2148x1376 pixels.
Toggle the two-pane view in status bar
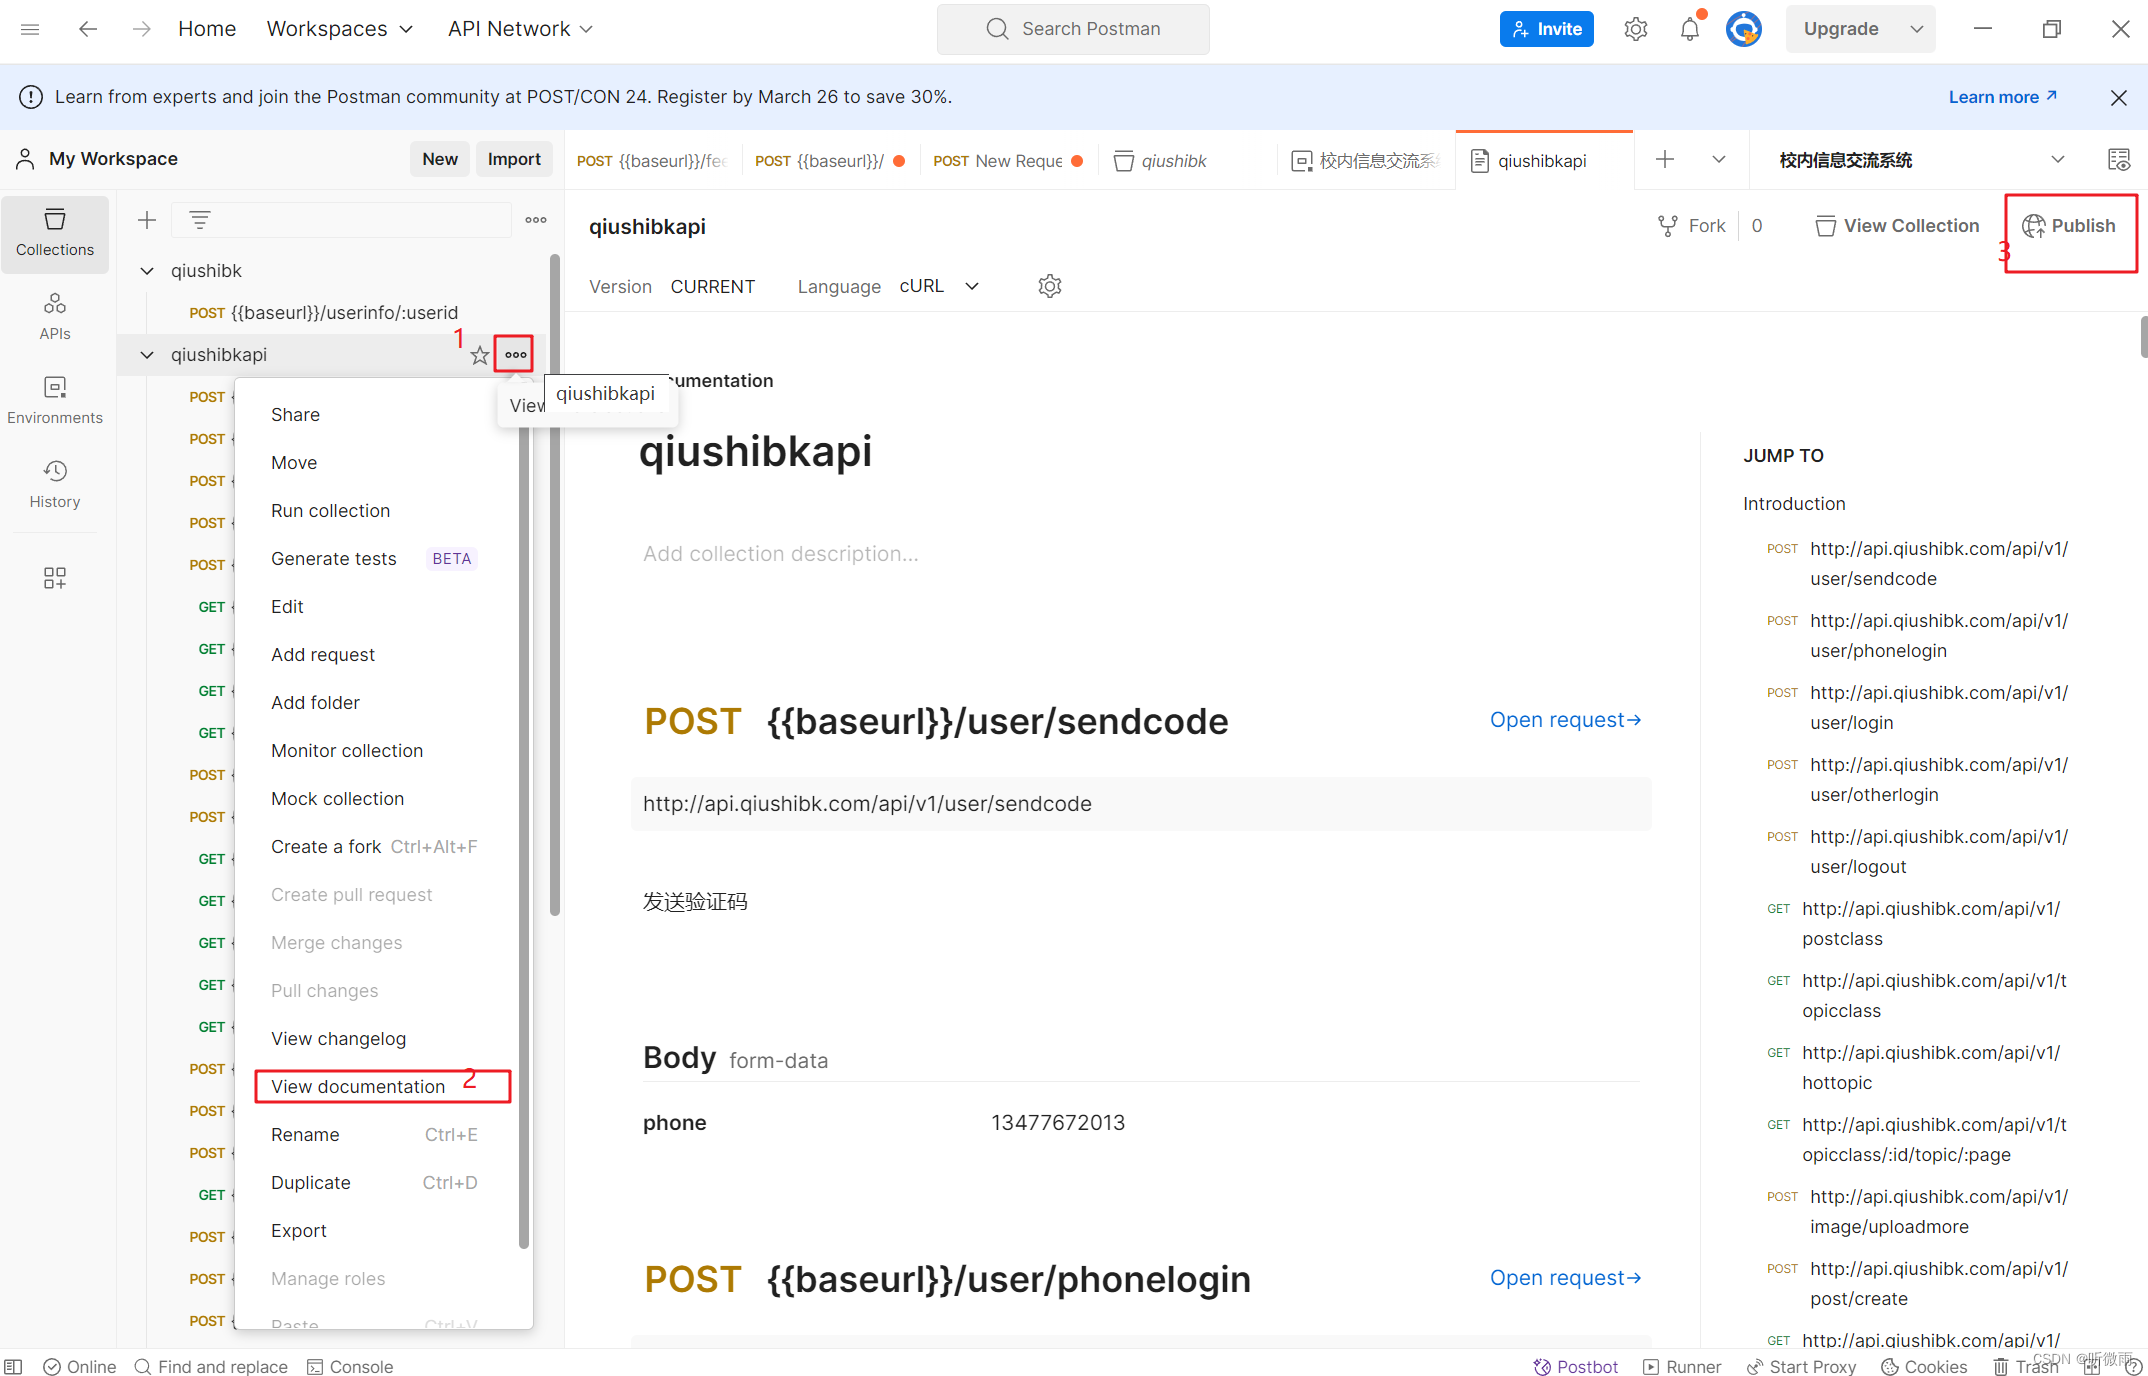(x=13, y=1366)
